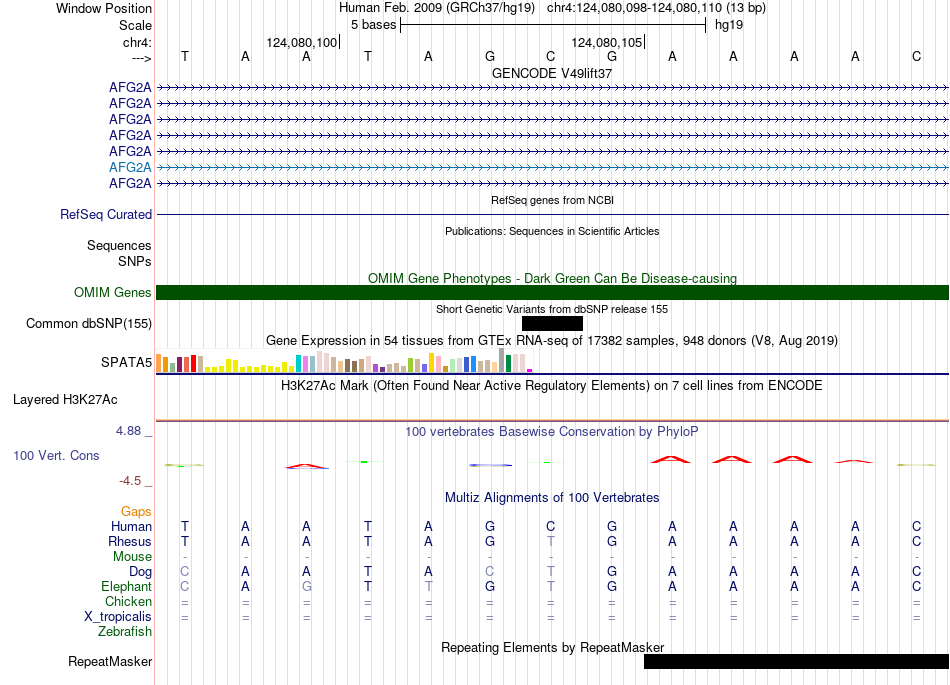Open the black dbSNP variant block
Viewport: 950px width, 685px height.
(x=552, y=323)
